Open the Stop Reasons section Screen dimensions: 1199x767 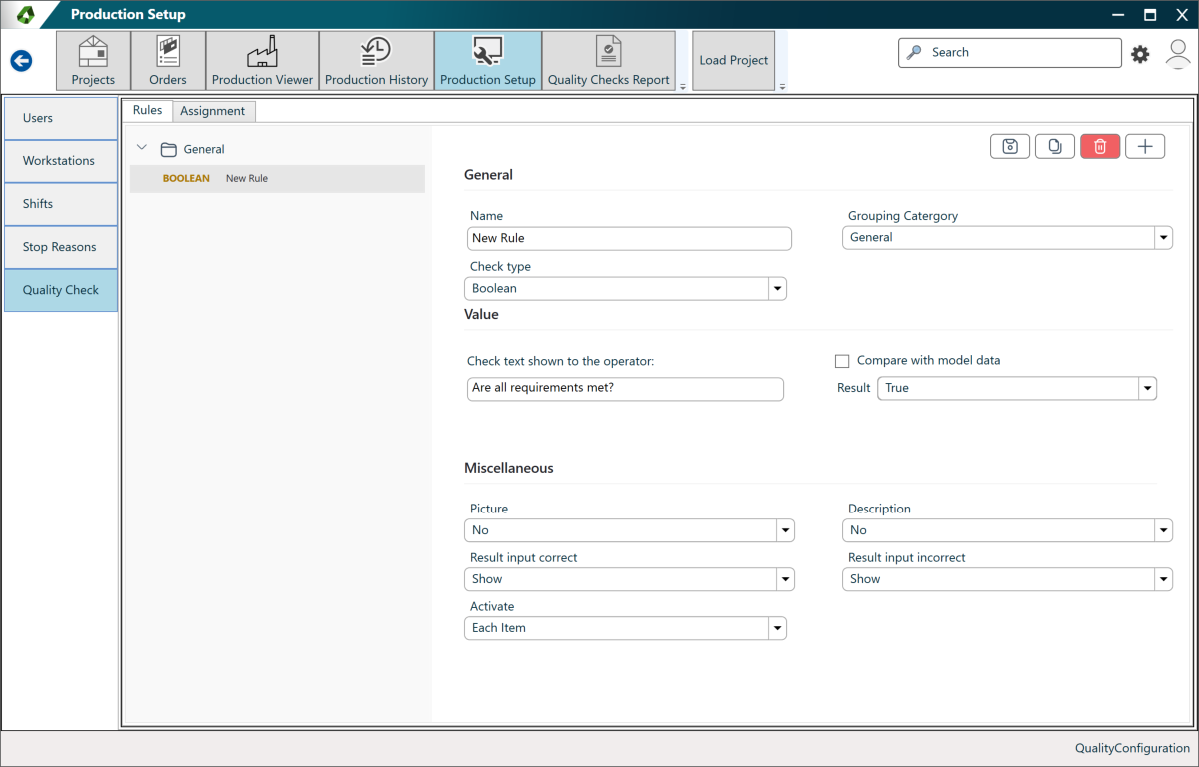point(60,247)
